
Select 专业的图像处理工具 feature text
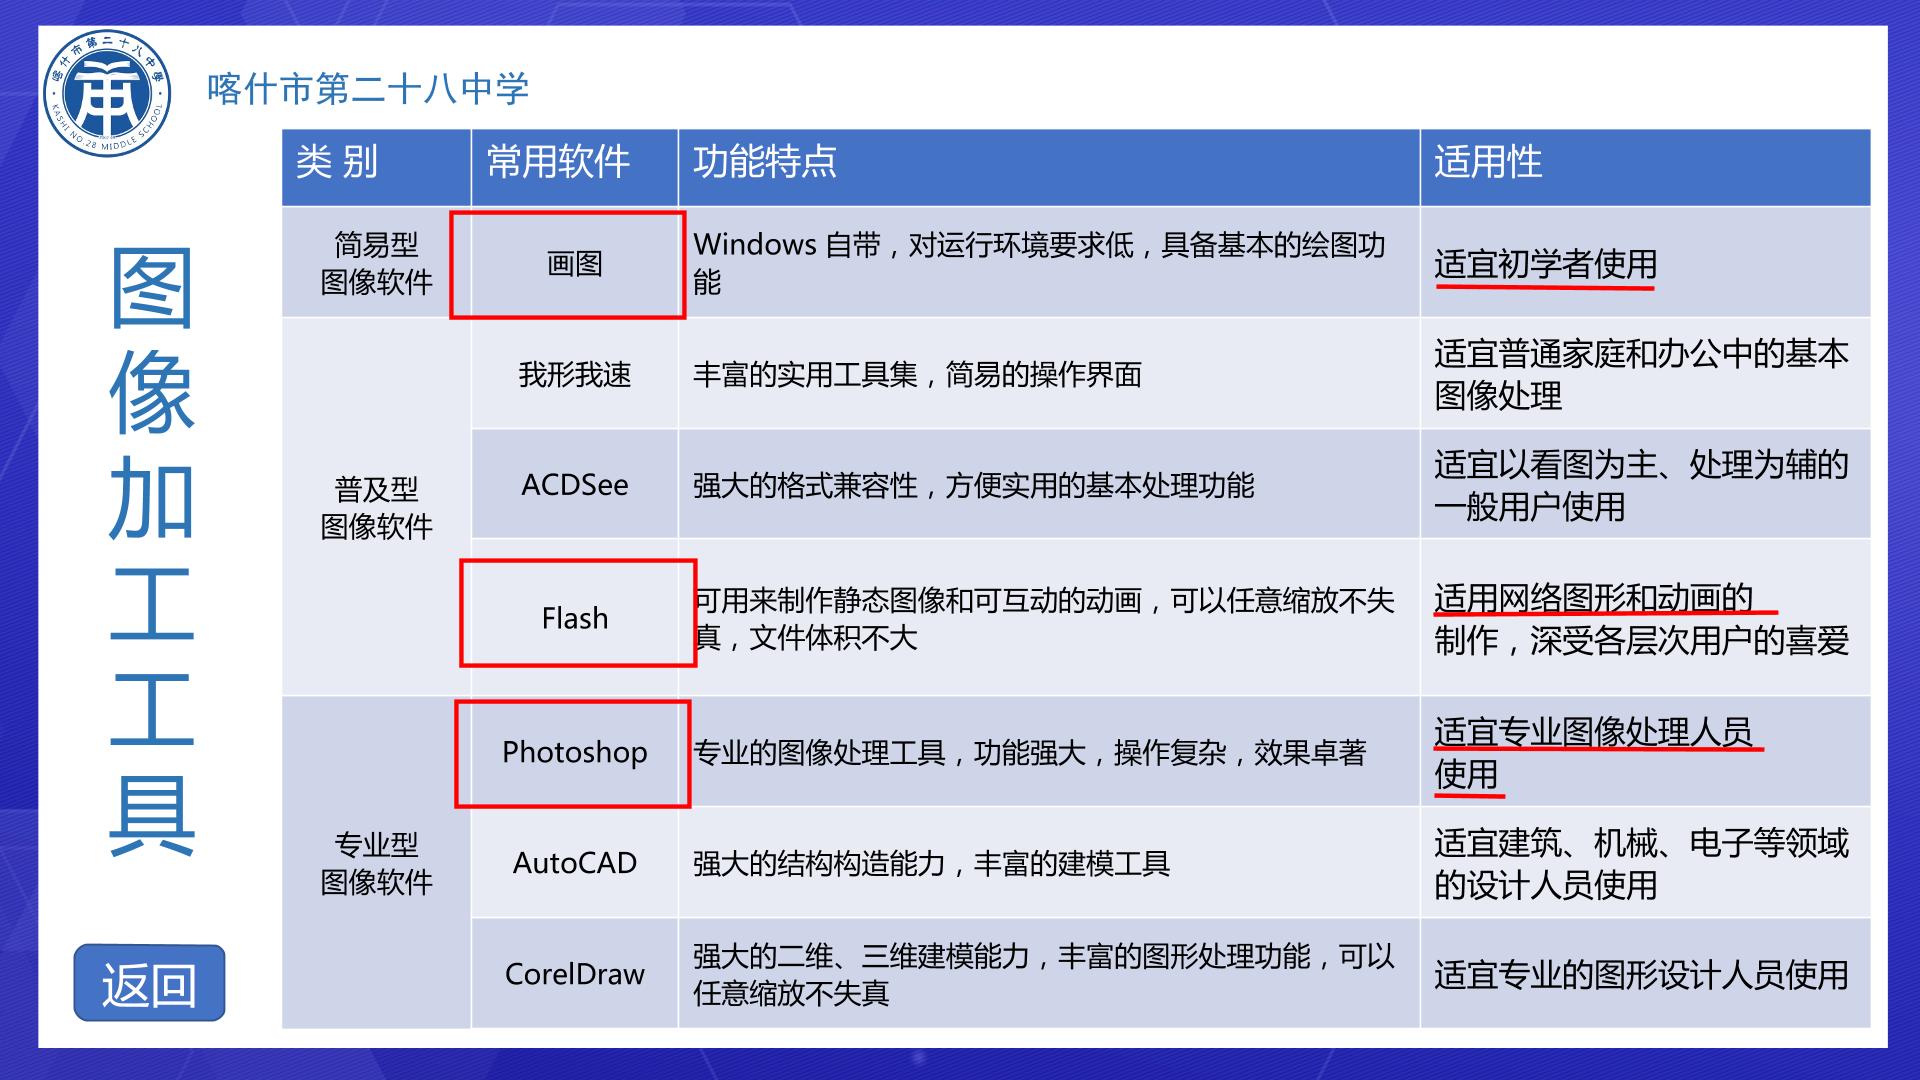1029,753
